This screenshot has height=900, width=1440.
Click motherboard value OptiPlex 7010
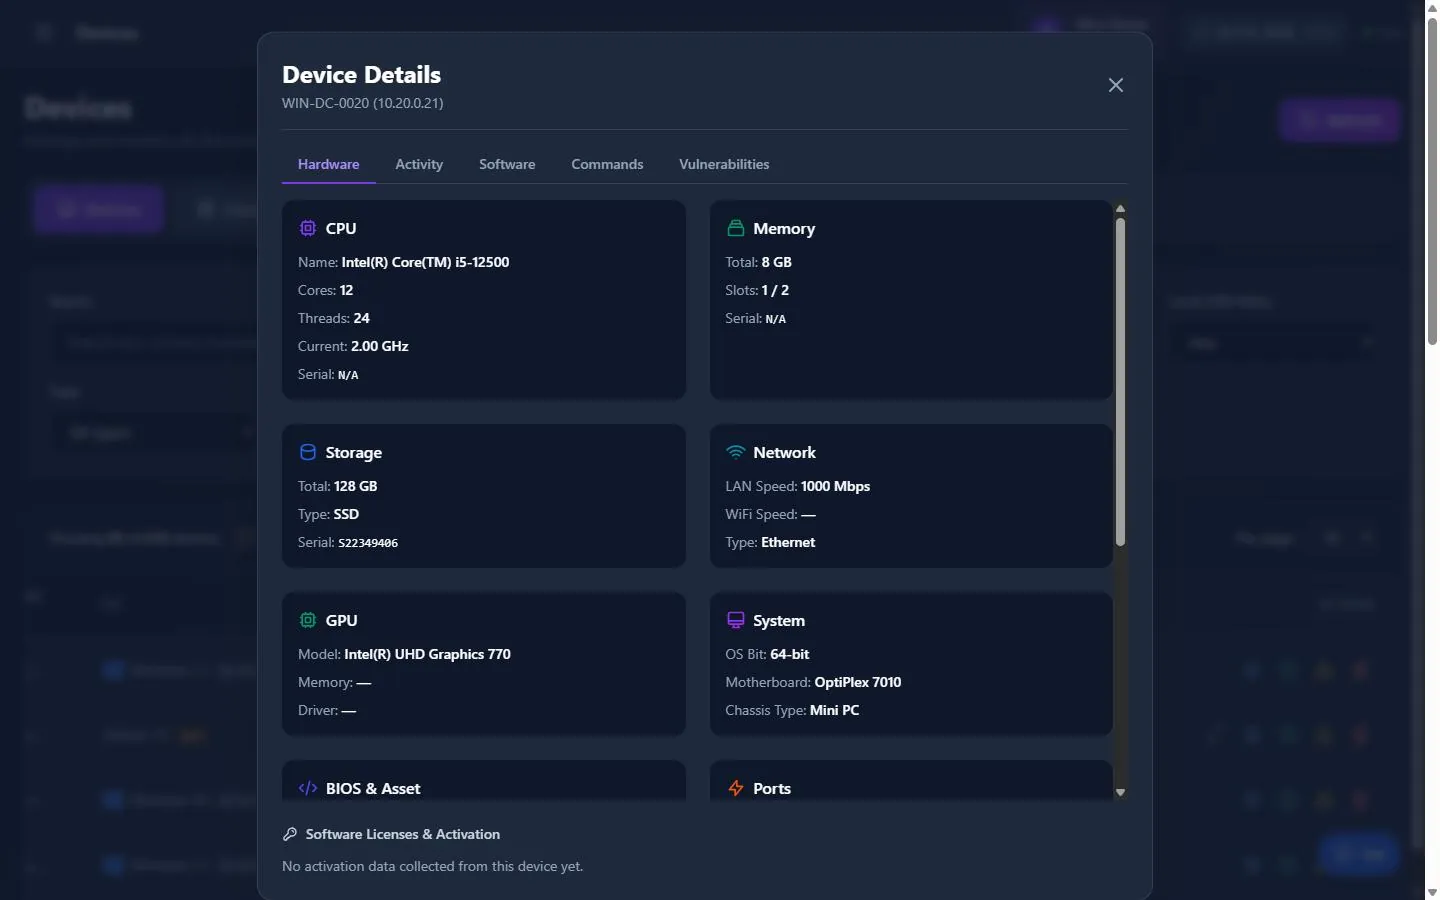click(x=858, y=682)
